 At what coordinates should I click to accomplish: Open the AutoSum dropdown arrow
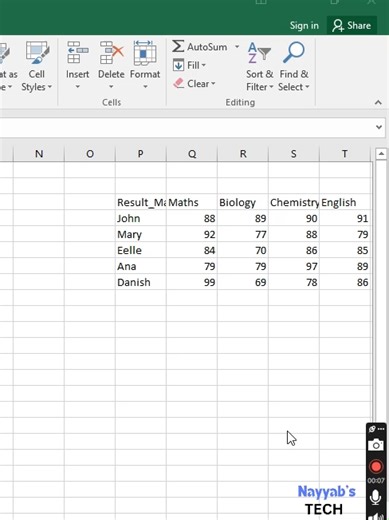click(x=237, y=47)
